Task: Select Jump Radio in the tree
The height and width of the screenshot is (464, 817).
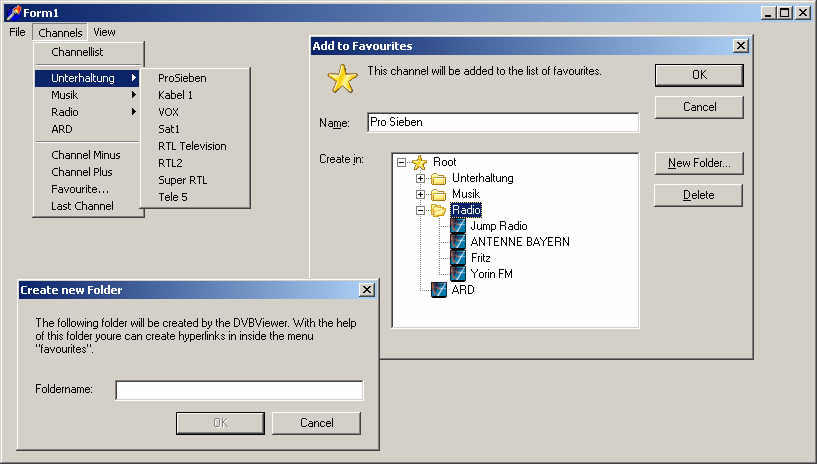Action: (499, 226)
